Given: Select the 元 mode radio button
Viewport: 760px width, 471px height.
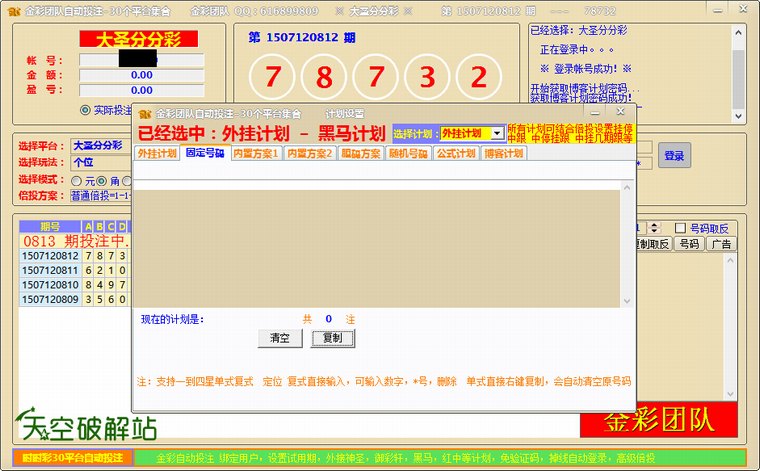Looking at the screenshot, I should click(x=76, y=181).
